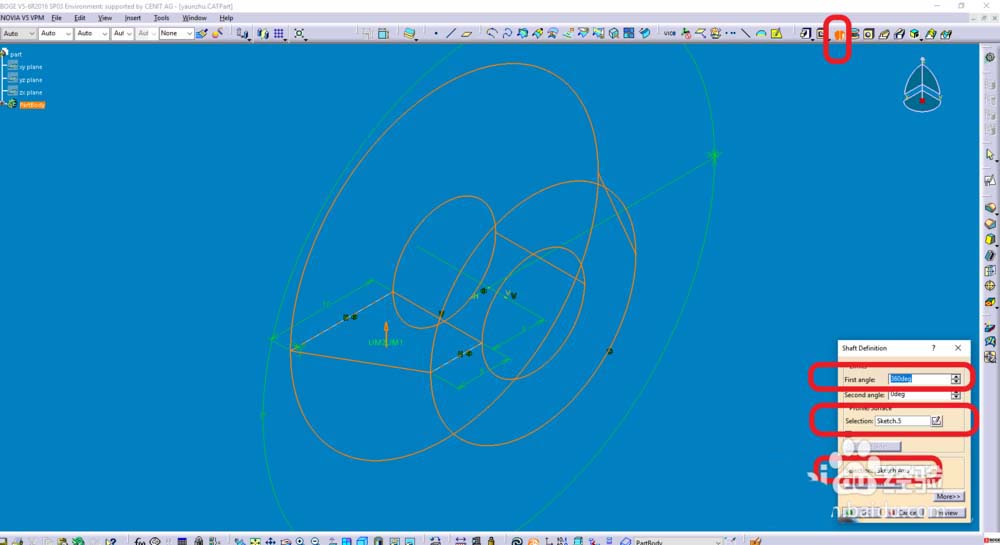Open the first Auto graphic properties dropdown
The height and width of the screenshot is (545, 1000).
click(x=18, y=33)
